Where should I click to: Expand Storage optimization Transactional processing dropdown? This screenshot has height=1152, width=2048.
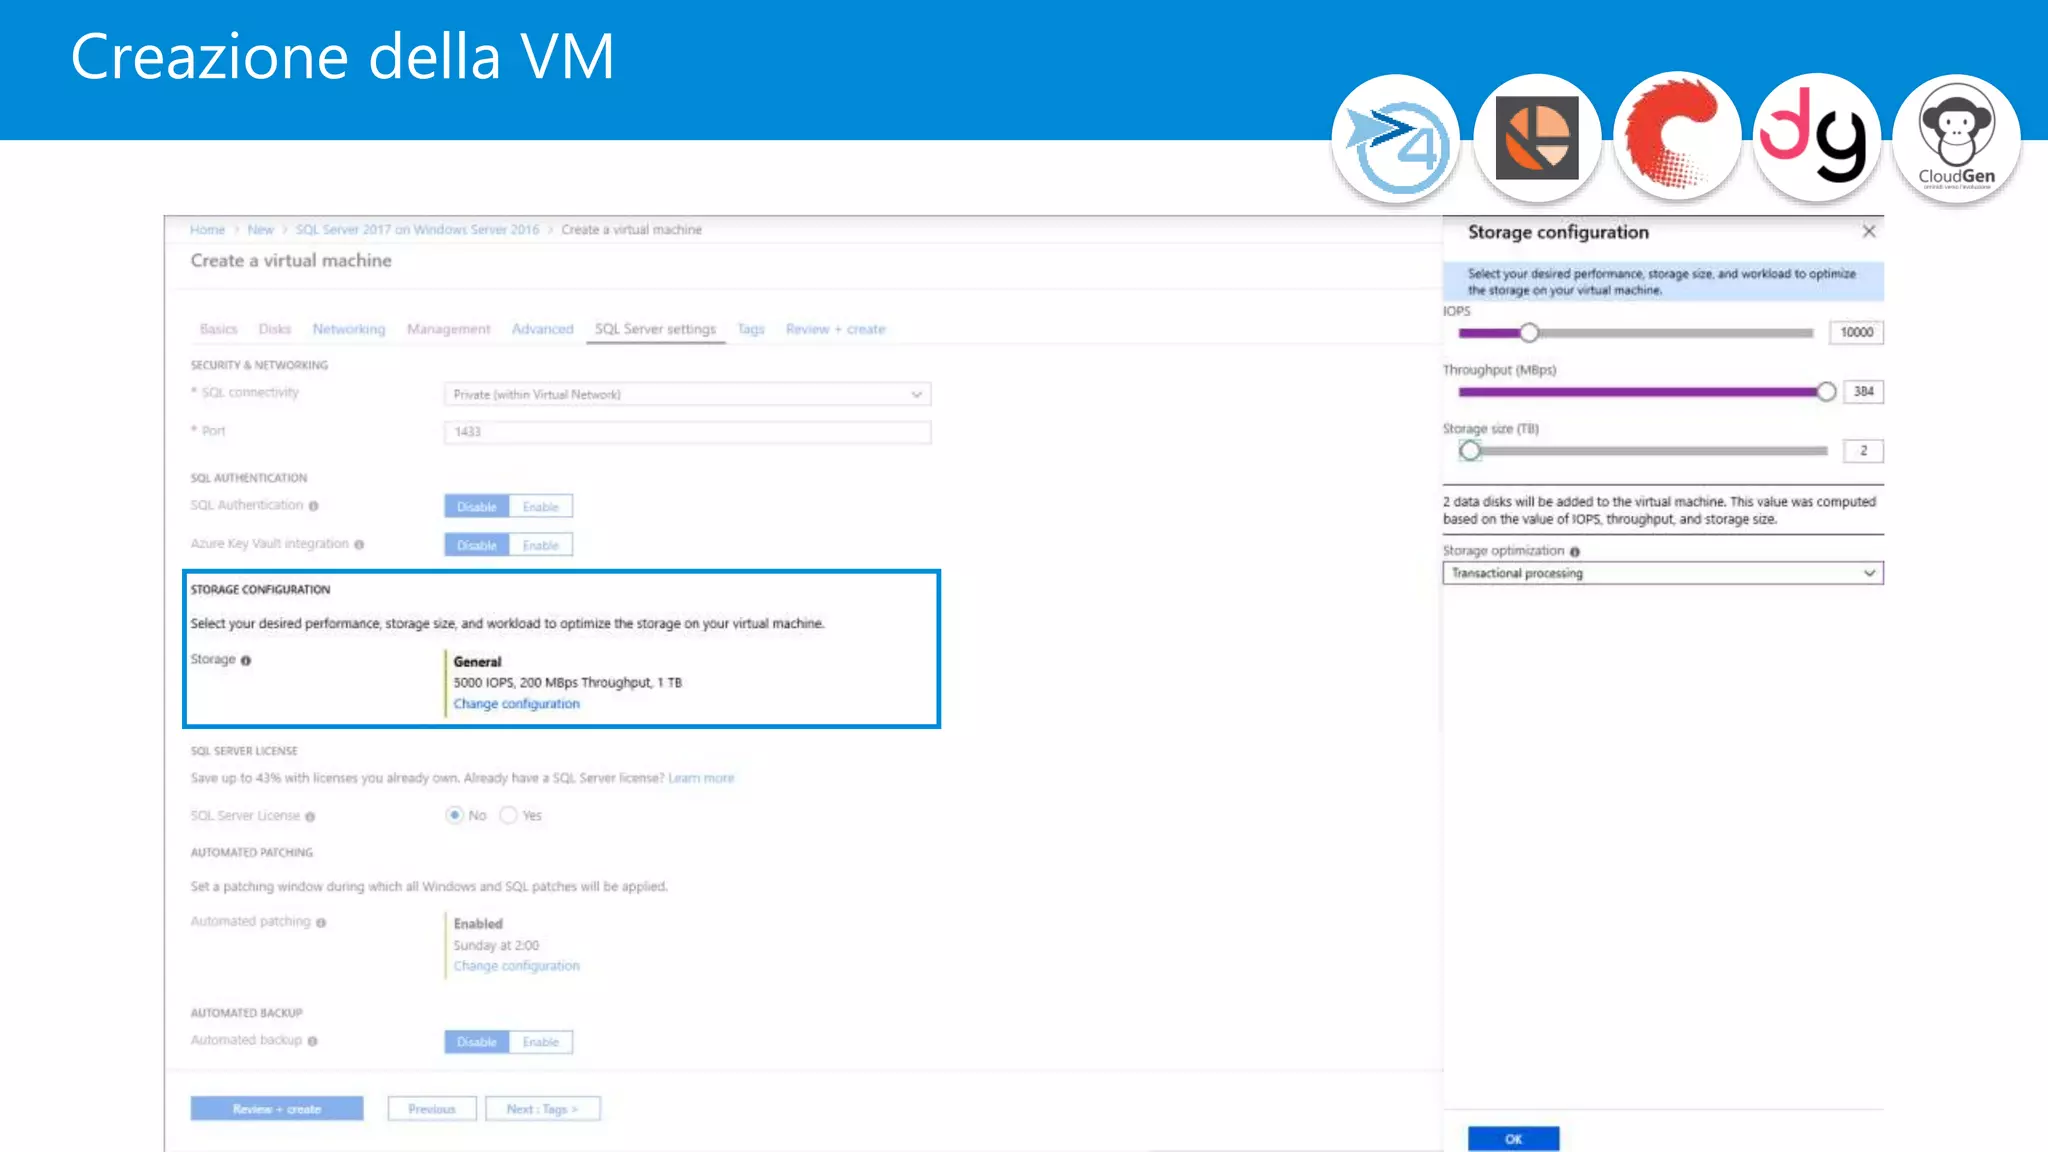[x=1662, y=573]
